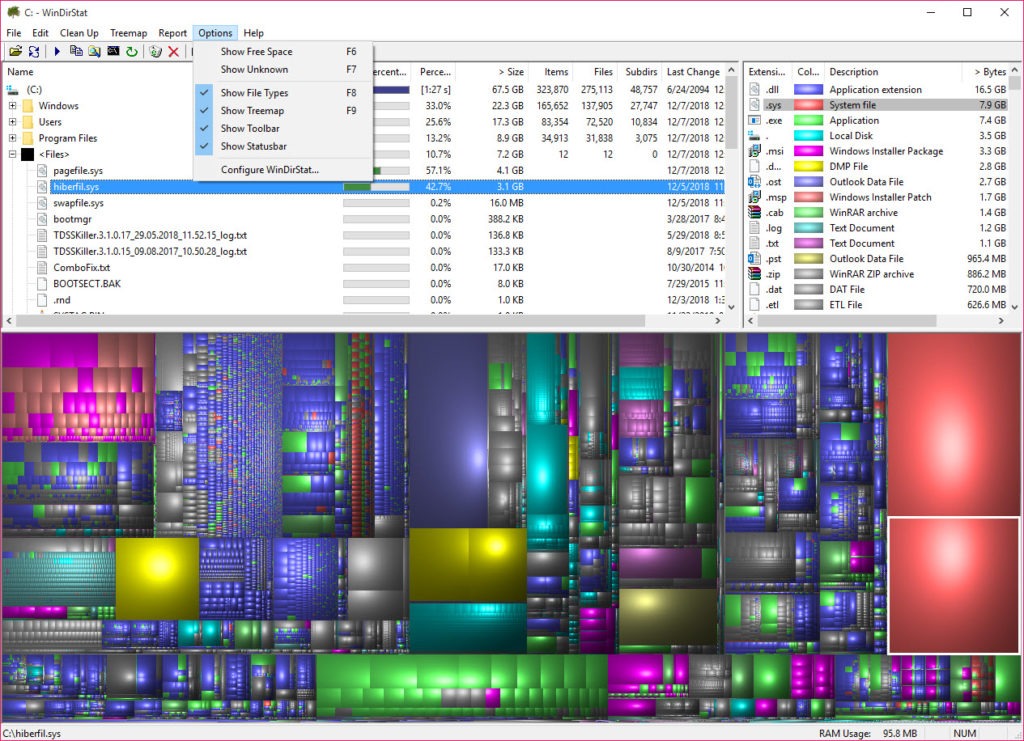Click the pagefile.sys file icon
Screen dimensions: 1024x741
tap(42, 170)
